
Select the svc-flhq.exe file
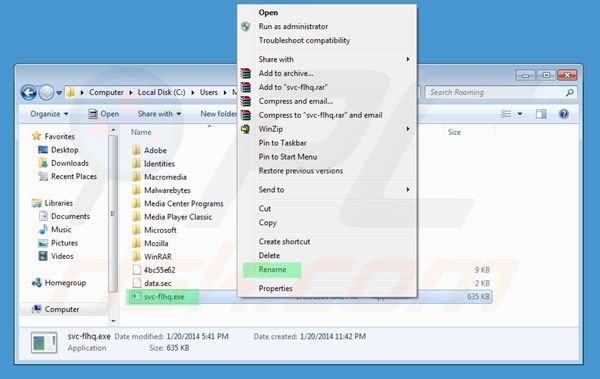click(158, 297)
